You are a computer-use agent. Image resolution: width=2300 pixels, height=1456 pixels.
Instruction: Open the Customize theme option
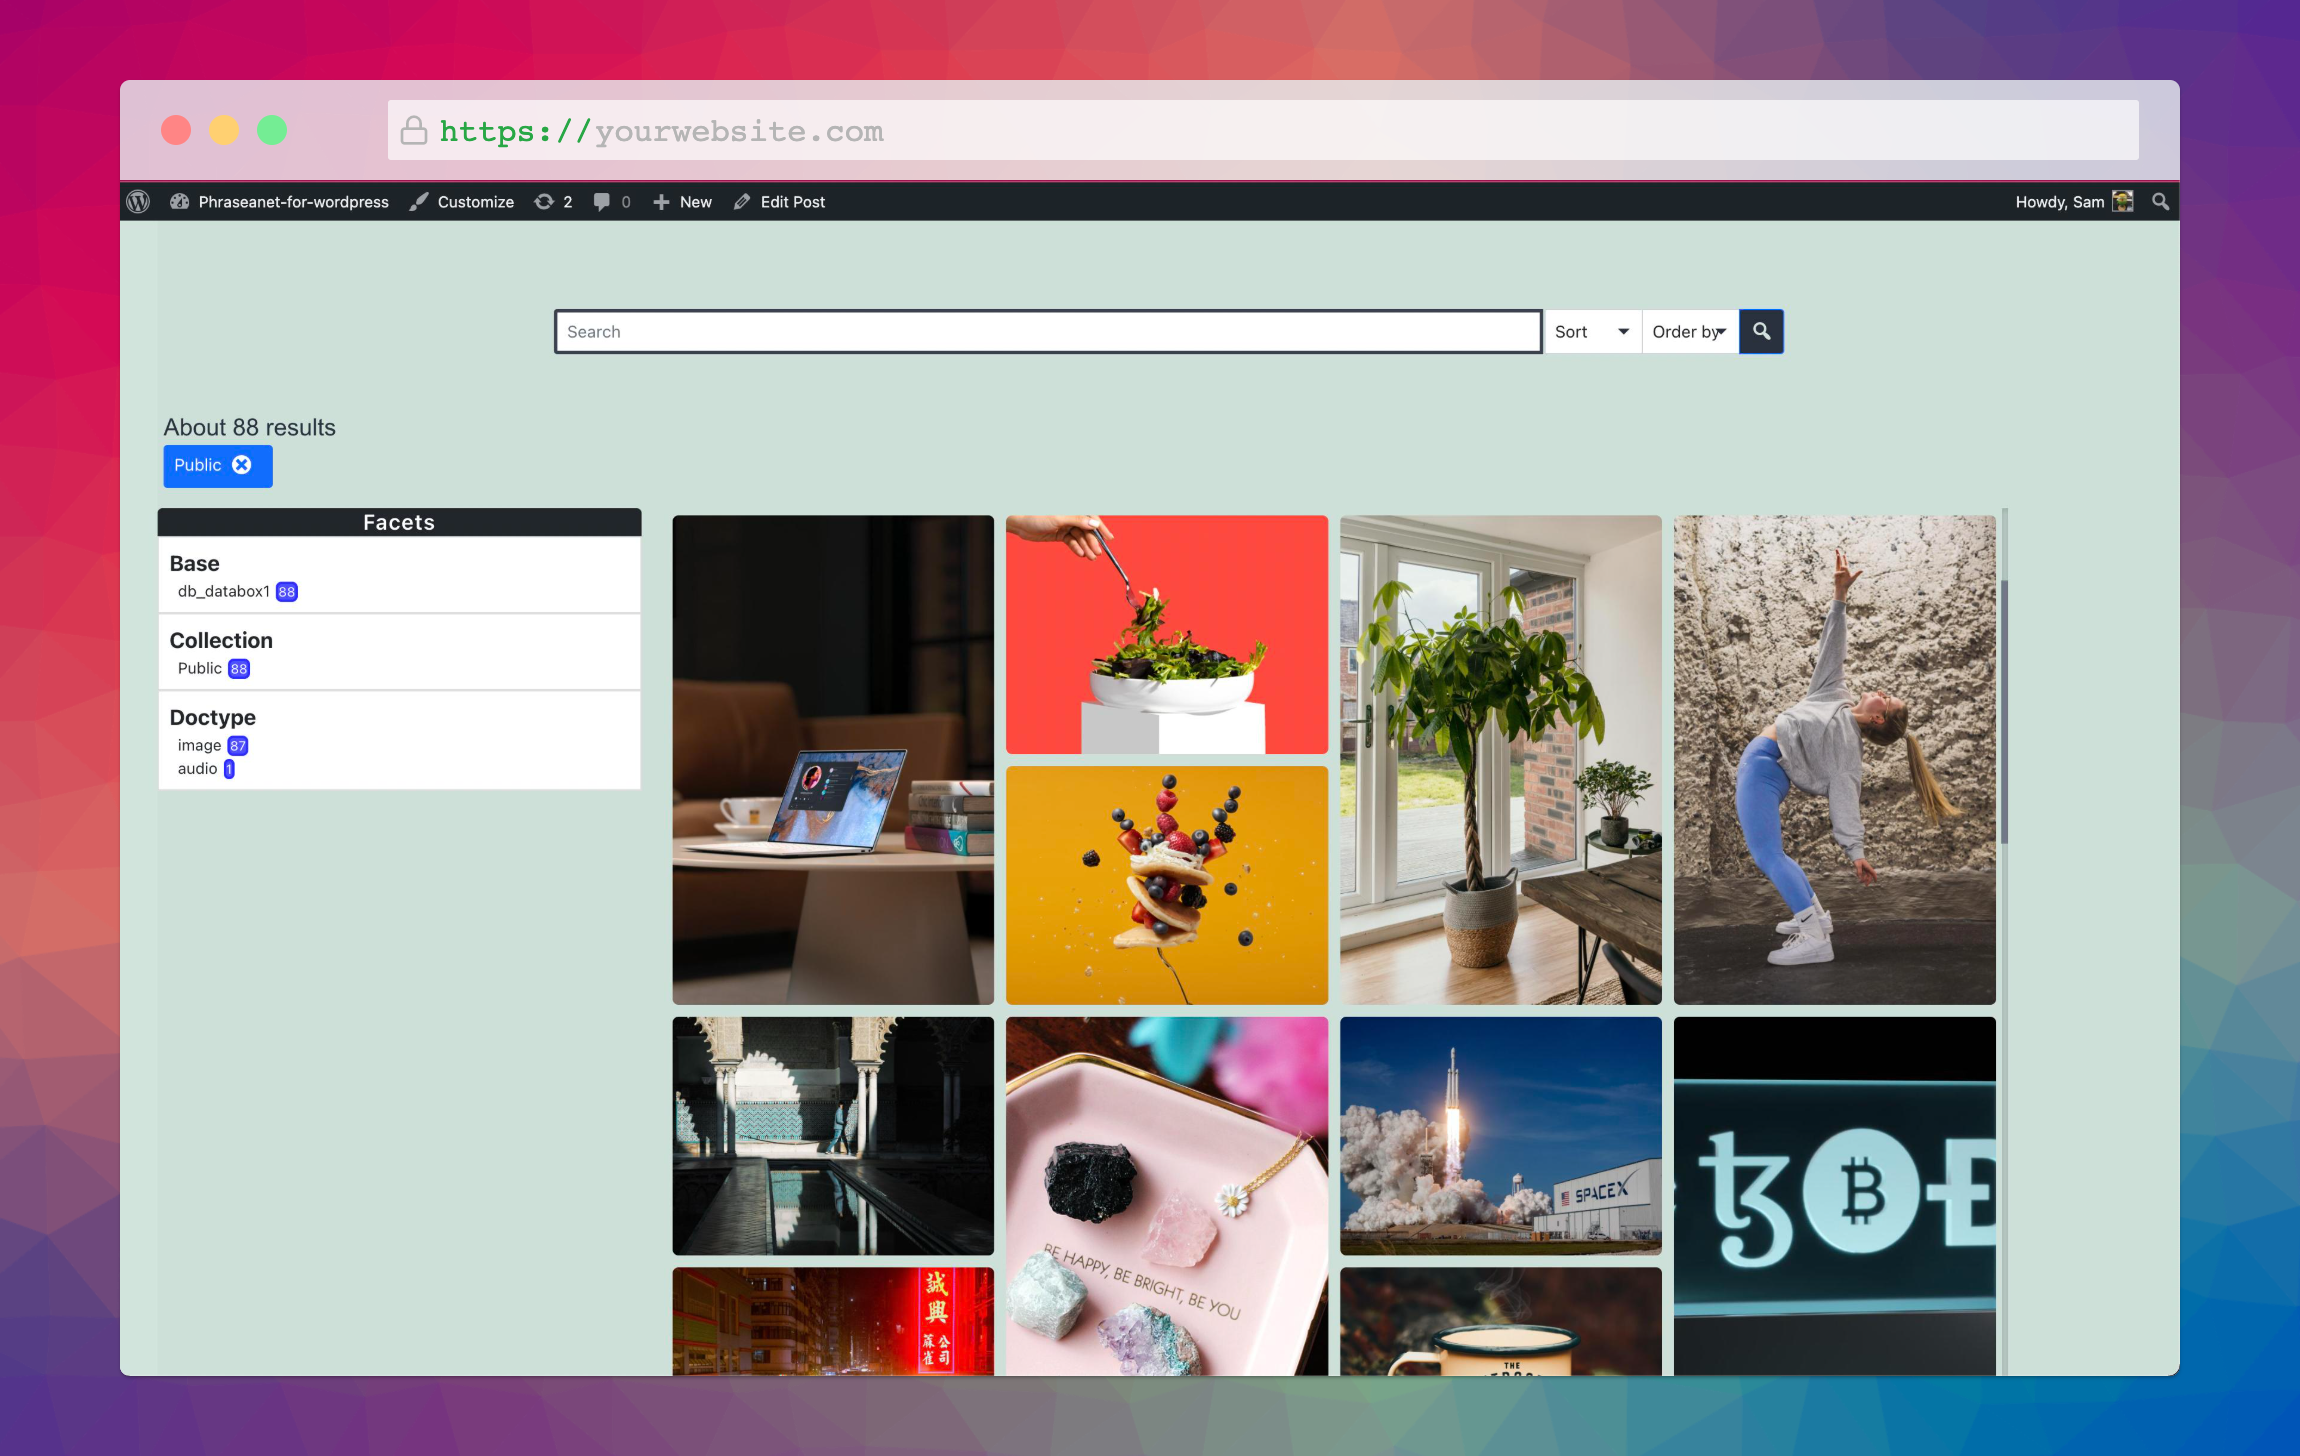coord(462,202)
